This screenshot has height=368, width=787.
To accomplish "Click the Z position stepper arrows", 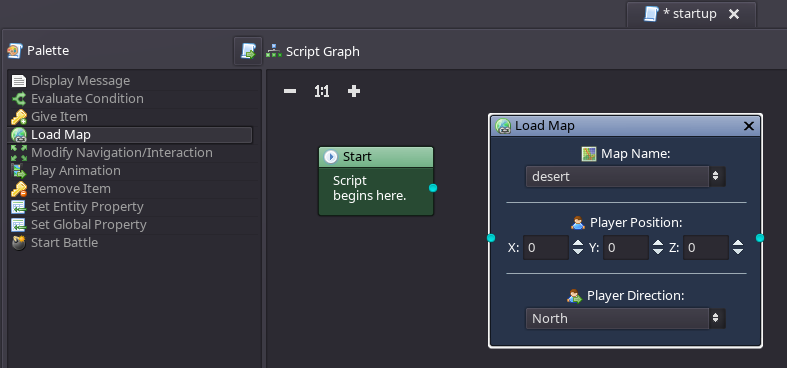I will click(738, 248).
